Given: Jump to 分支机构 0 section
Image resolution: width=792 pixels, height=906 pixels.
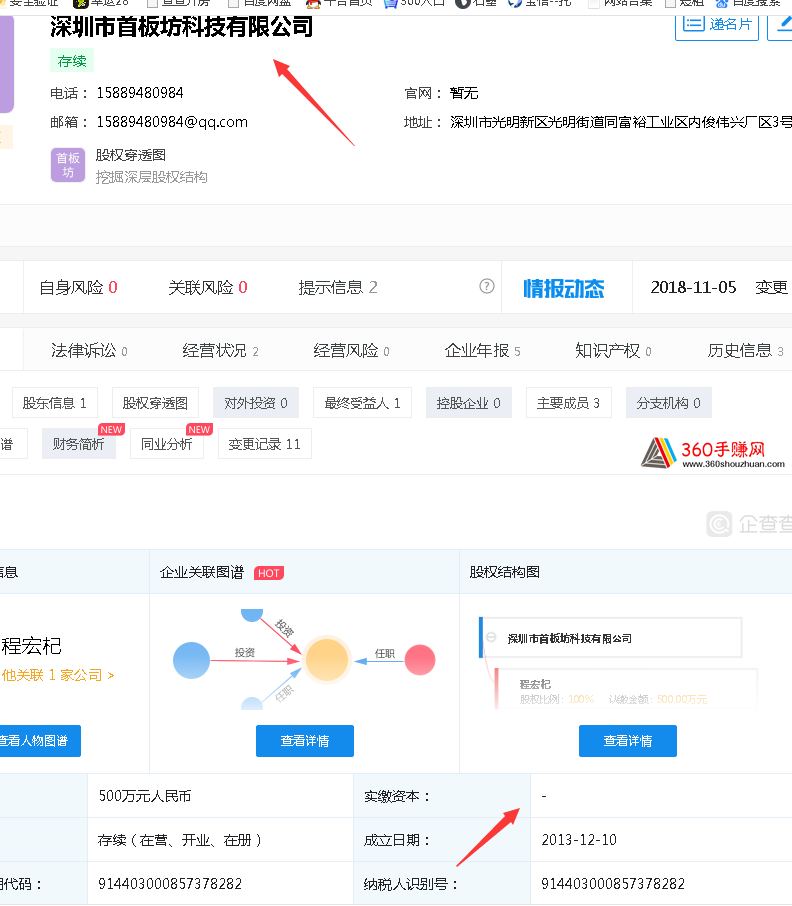Looking at the screenshot, I should pos(668,403).
